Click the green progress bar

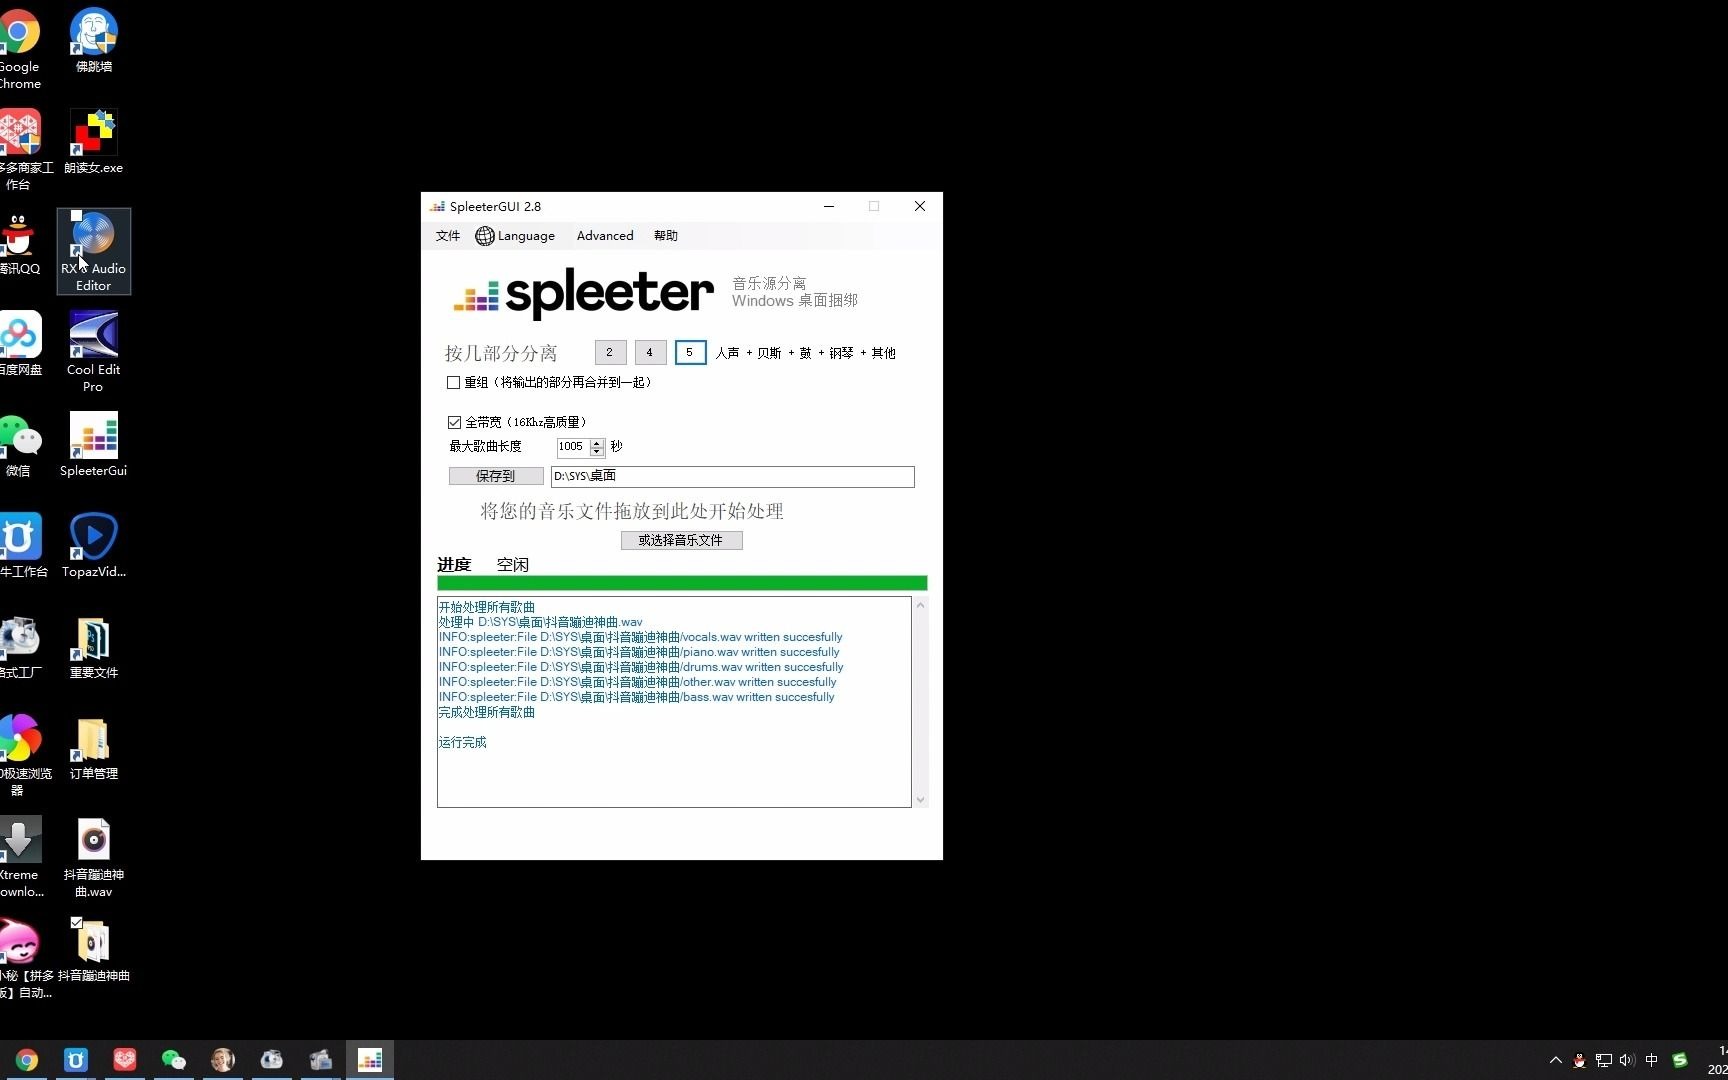[682, 583]
